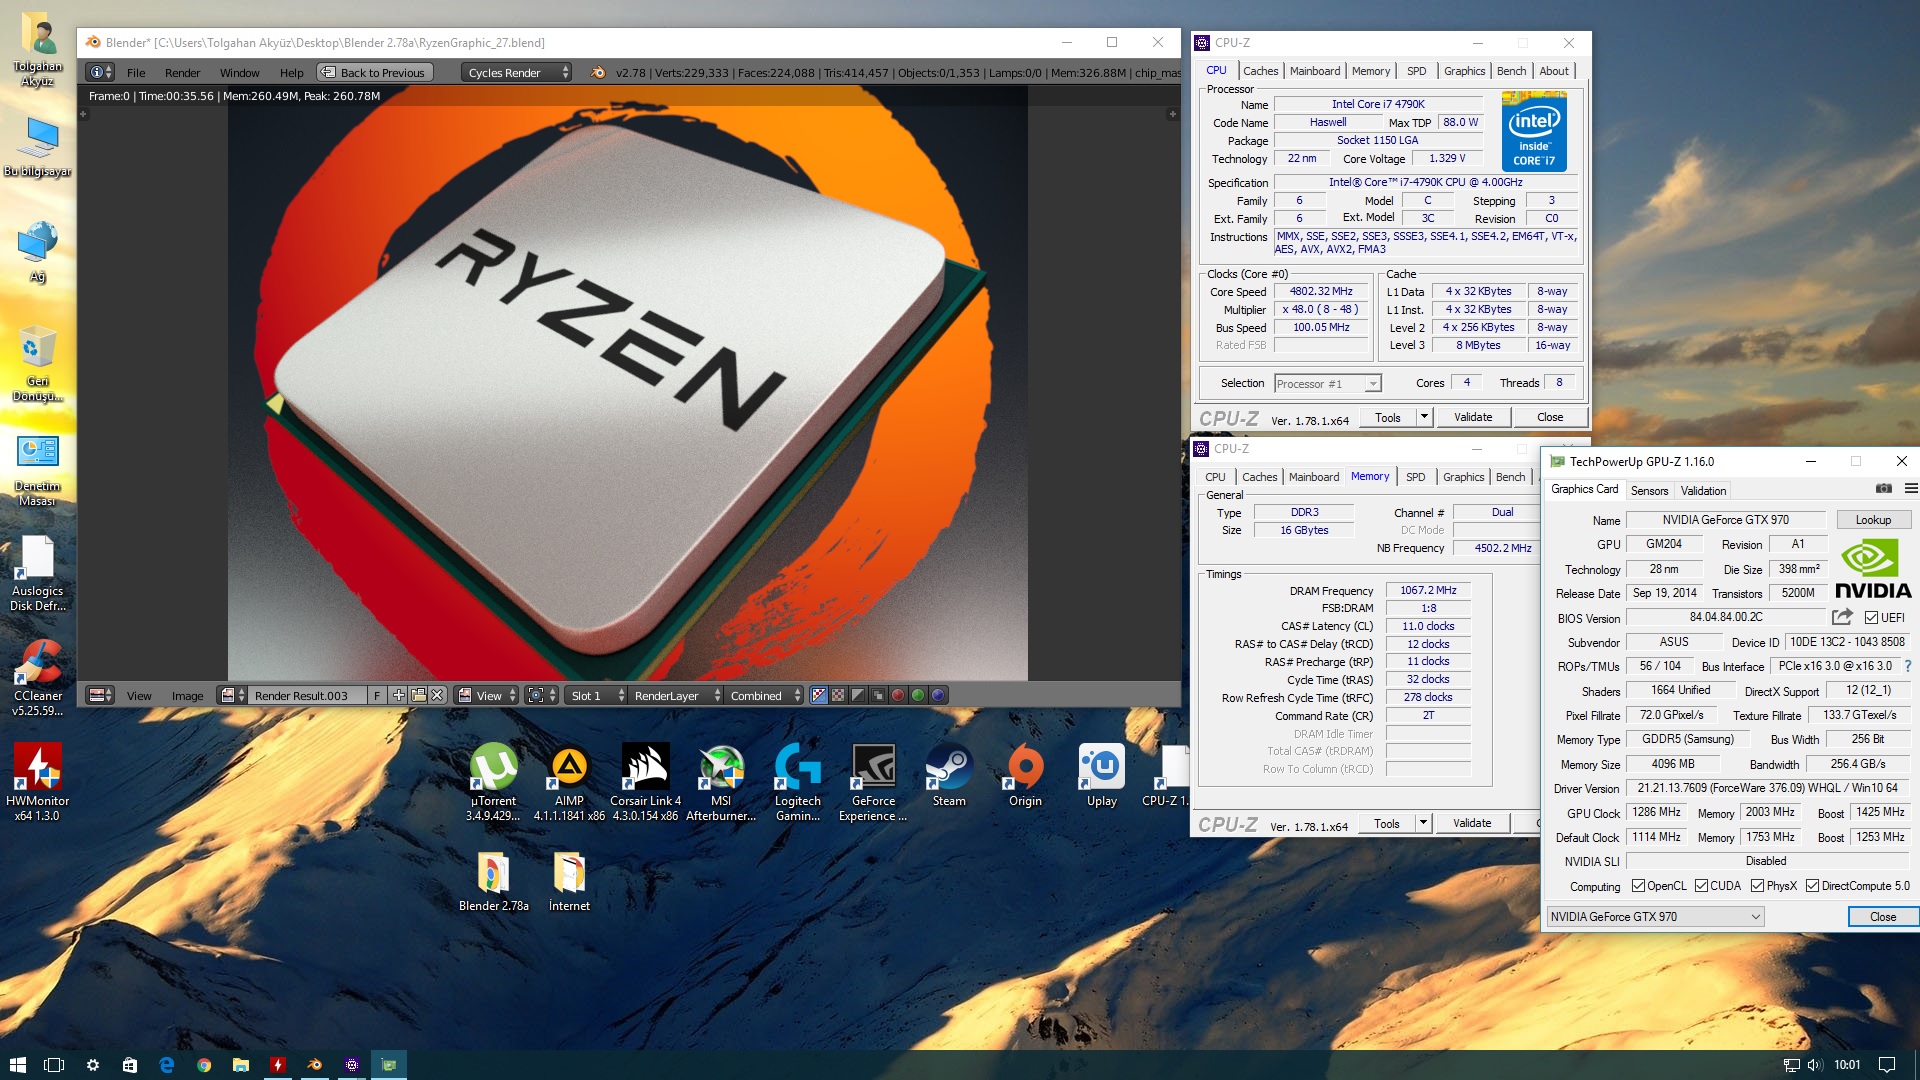This screenshot has height=1080, width=1920.
Task: Open an image with the folder icon in Blender
Action: point(418,695)
